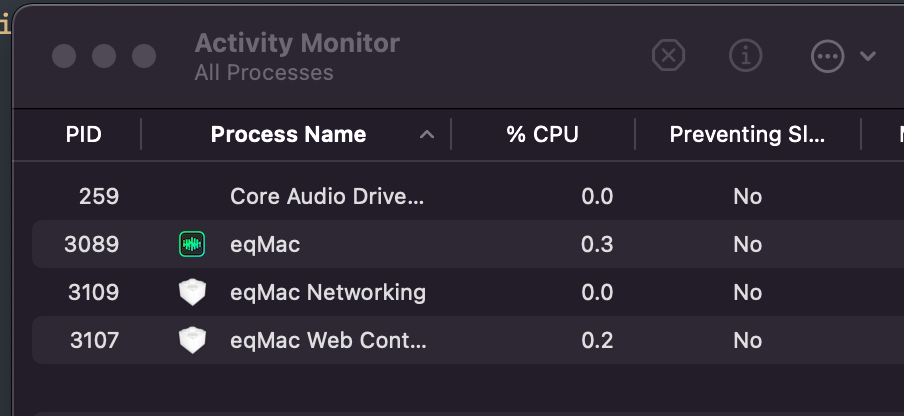Screen dimensions: 904x416
Task: Sort processes by % CPU column
Action: 542,134
